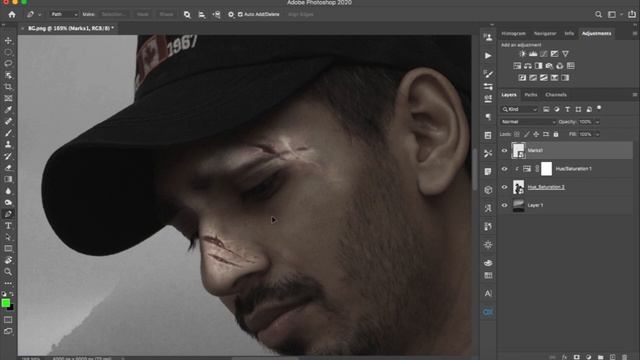
Task: Add a Brightness/Contrast adjustment
Action: point(522,54)
